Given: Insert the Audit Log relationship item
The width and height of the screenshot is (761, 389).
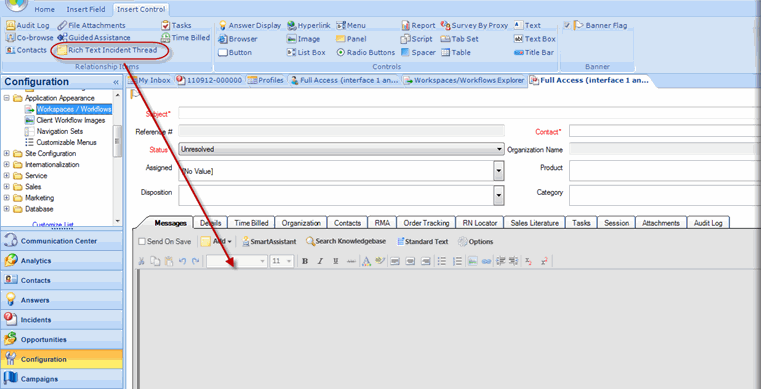Looking at the screenshot, I should (28, 25).
